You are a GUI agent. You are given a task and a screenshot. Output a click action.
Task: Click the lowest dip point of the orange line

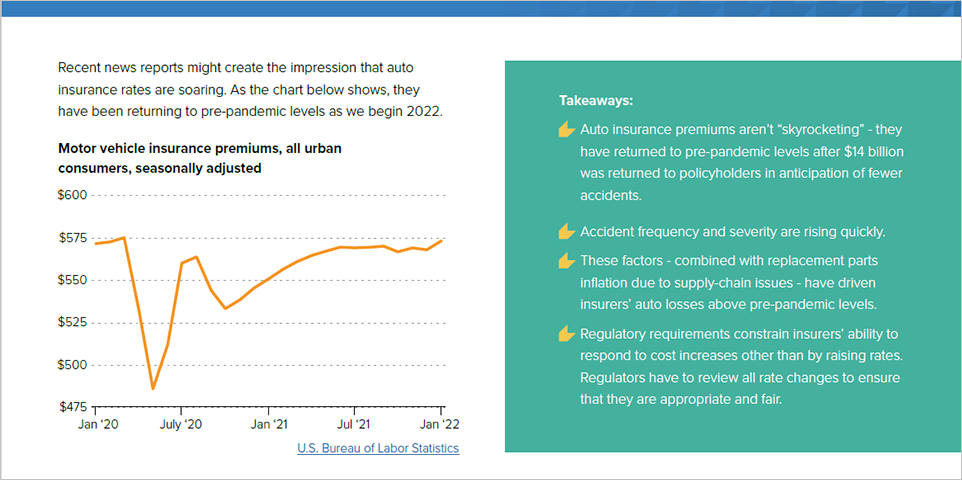point(153,388)
